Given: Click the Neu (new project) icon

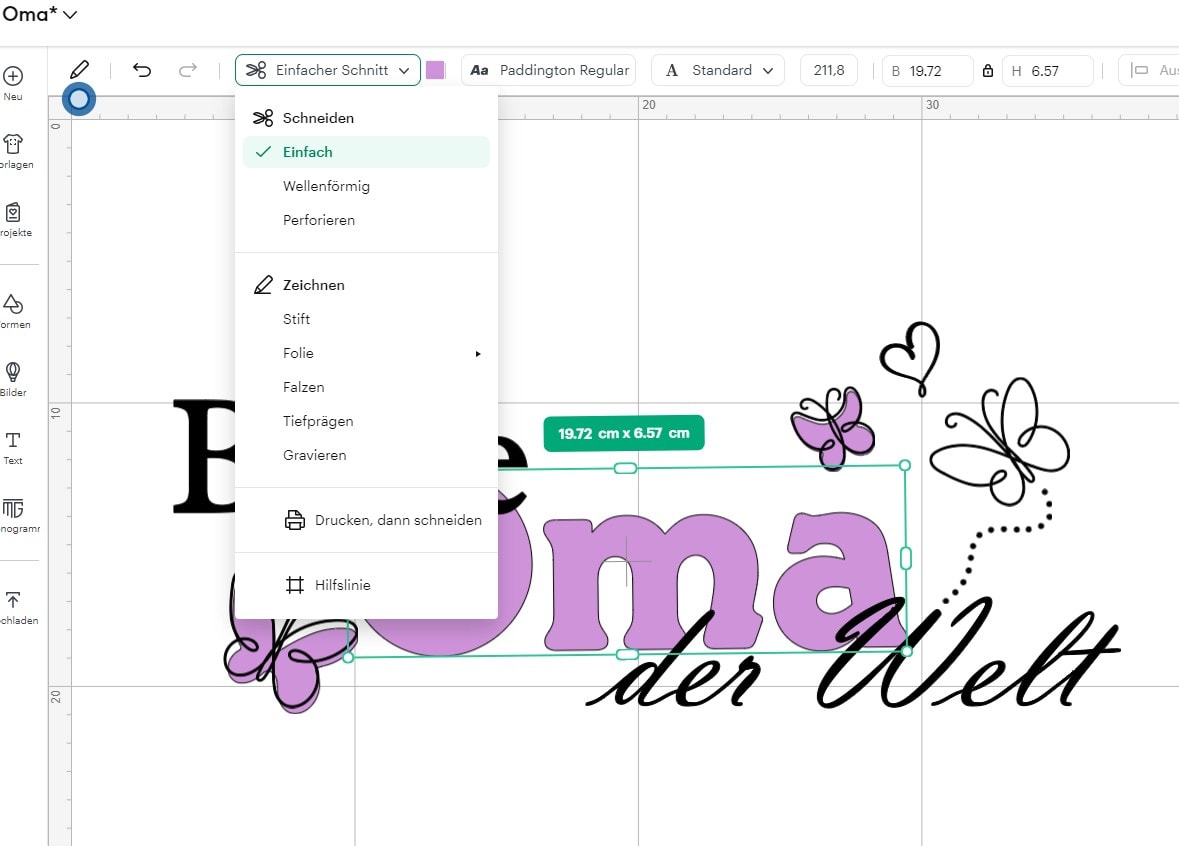Looking at the screenshot, I should coord(13,77).
